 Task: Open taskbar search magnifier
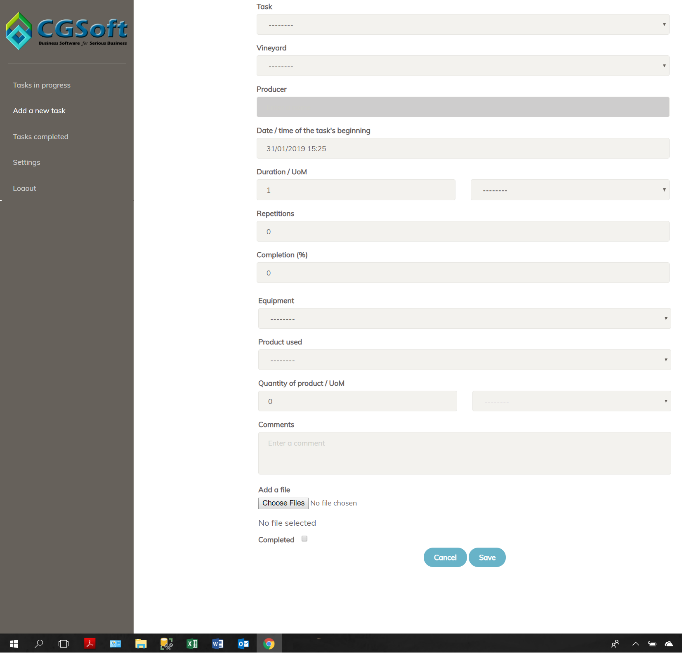pos(39,644)
